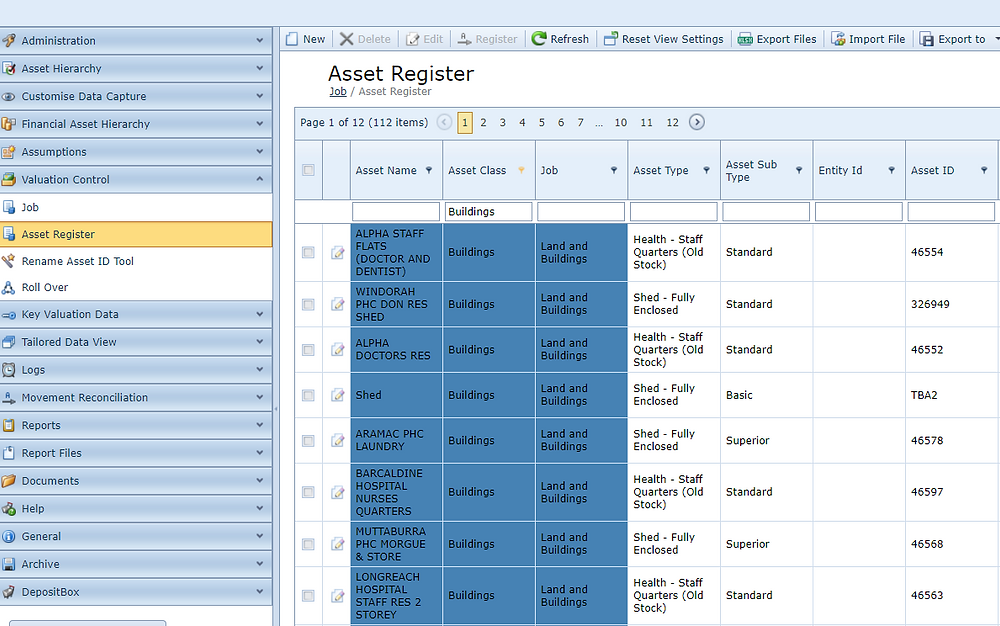
Task: Go to page 10 in pager
Action: click(x=621, y=122)
